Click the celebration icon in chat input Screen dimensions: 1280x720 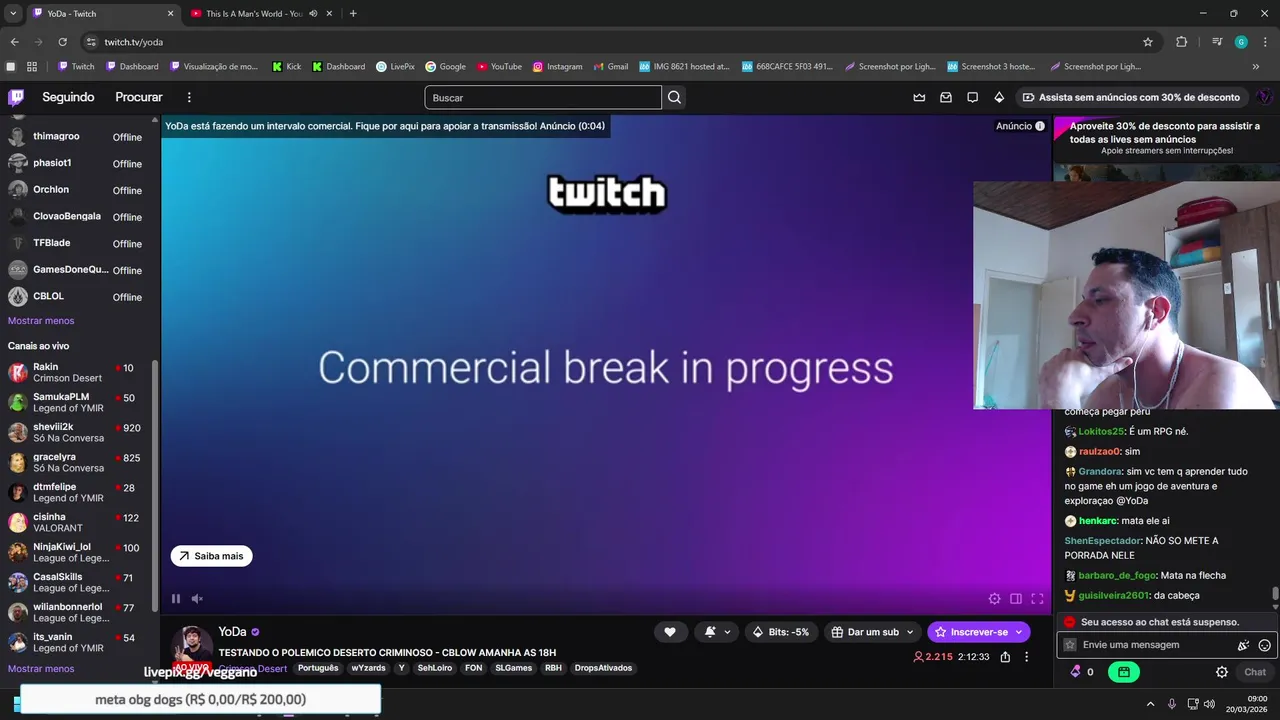point(1243,645)
